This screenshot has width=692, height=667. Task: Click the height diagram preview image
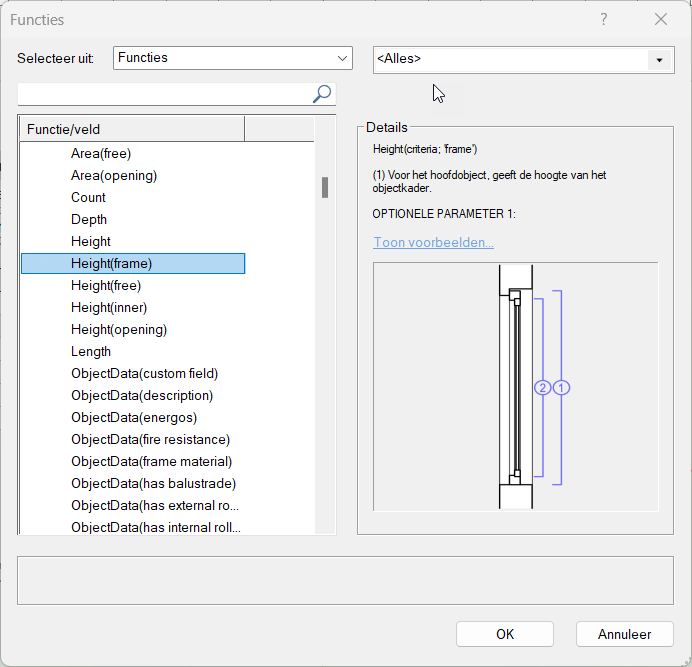[x=515, y=386]
